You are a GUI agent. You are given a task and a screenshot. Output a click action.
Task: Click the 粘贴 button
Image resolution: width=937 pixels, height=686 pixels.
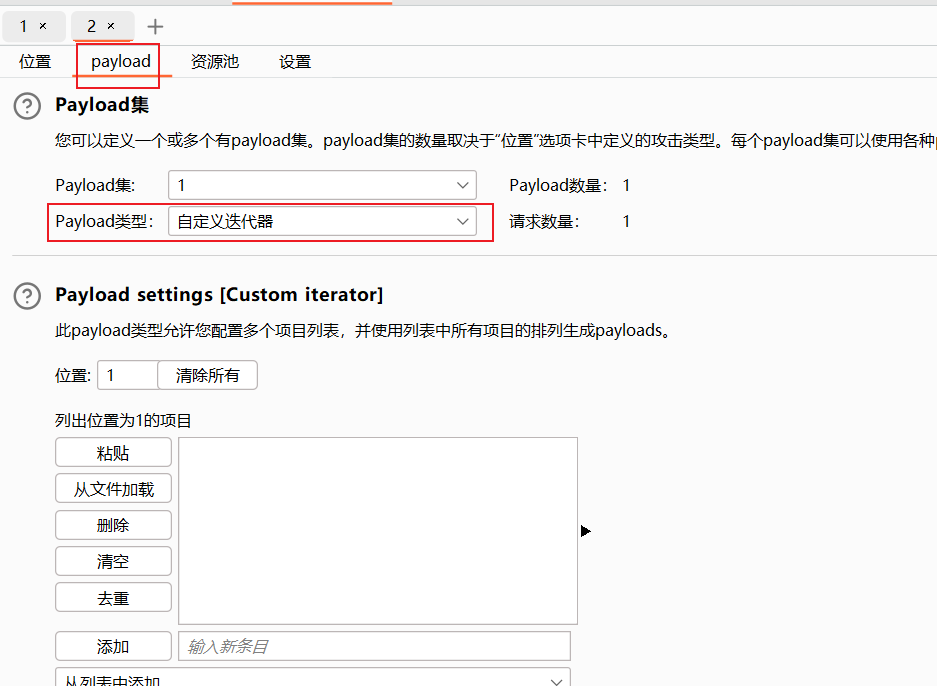tap(113, 453)
